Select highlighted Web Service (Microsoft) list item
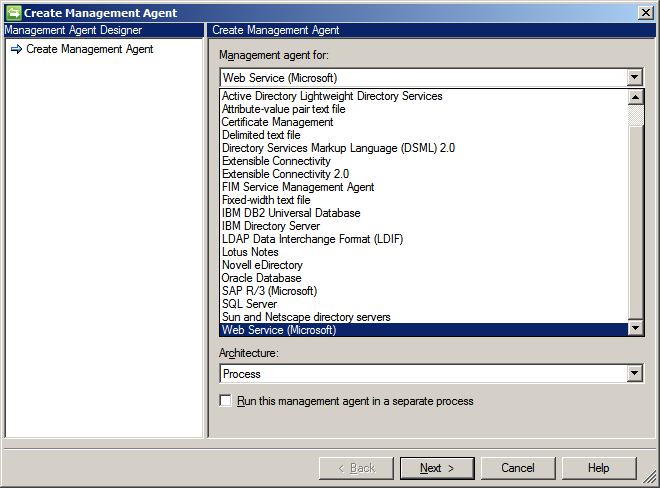Image resolution: width=660 pixels, height=488 pixels. [424, 330]
